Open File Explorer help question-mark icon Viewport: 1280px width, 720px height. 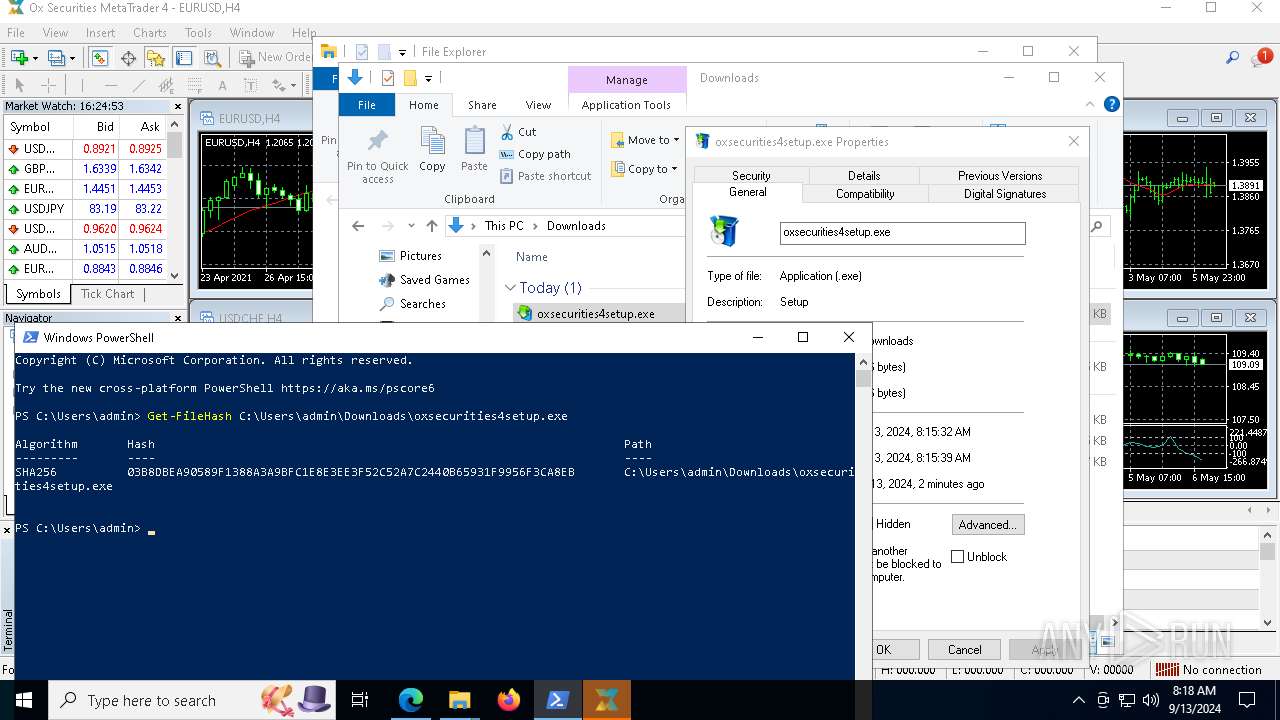(x=1111, y=104)
